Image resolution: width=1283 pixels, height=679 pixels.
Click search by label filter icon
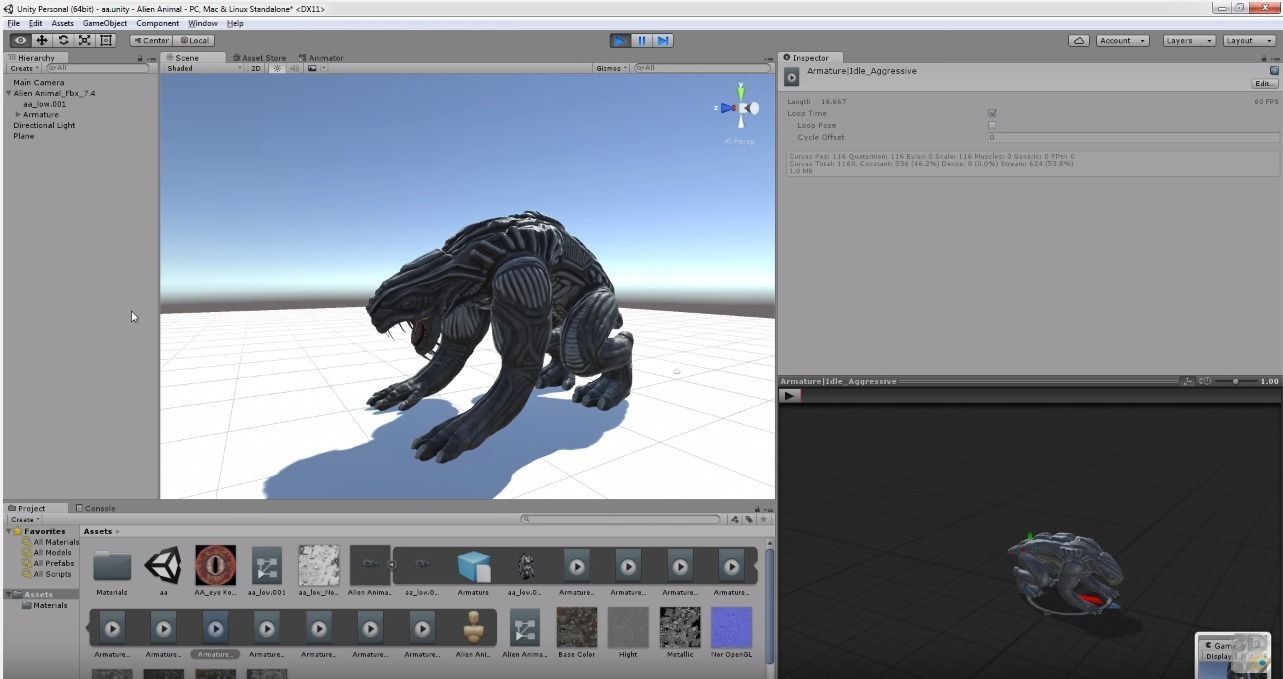748,519
